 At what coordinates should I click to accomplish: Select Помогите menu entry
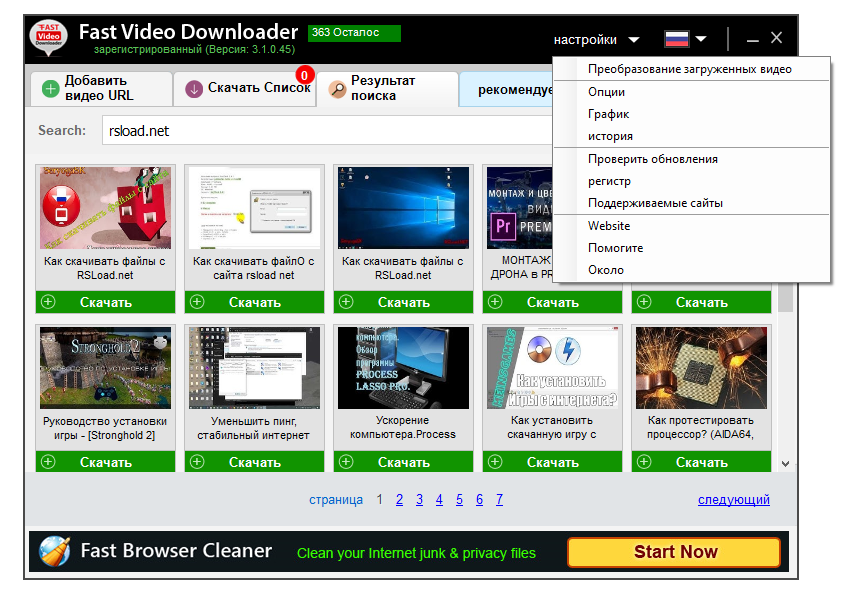[x=691, y=248]
